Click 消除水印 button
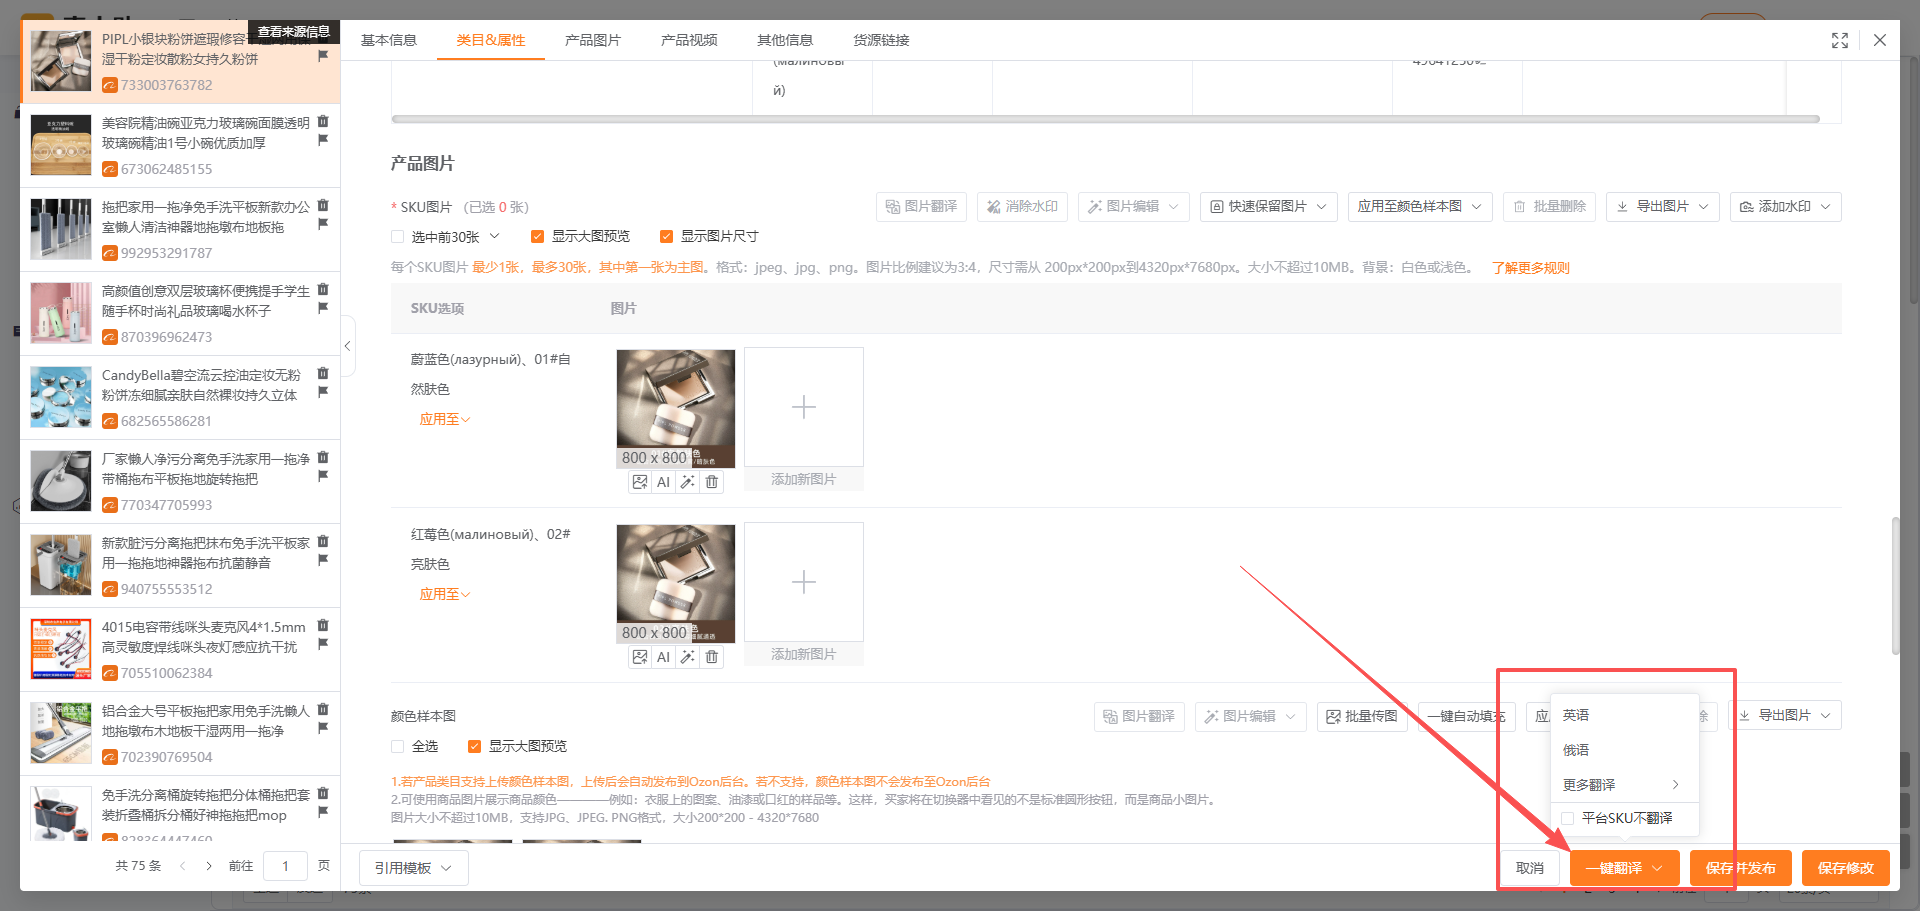 tap(1023, 207)
